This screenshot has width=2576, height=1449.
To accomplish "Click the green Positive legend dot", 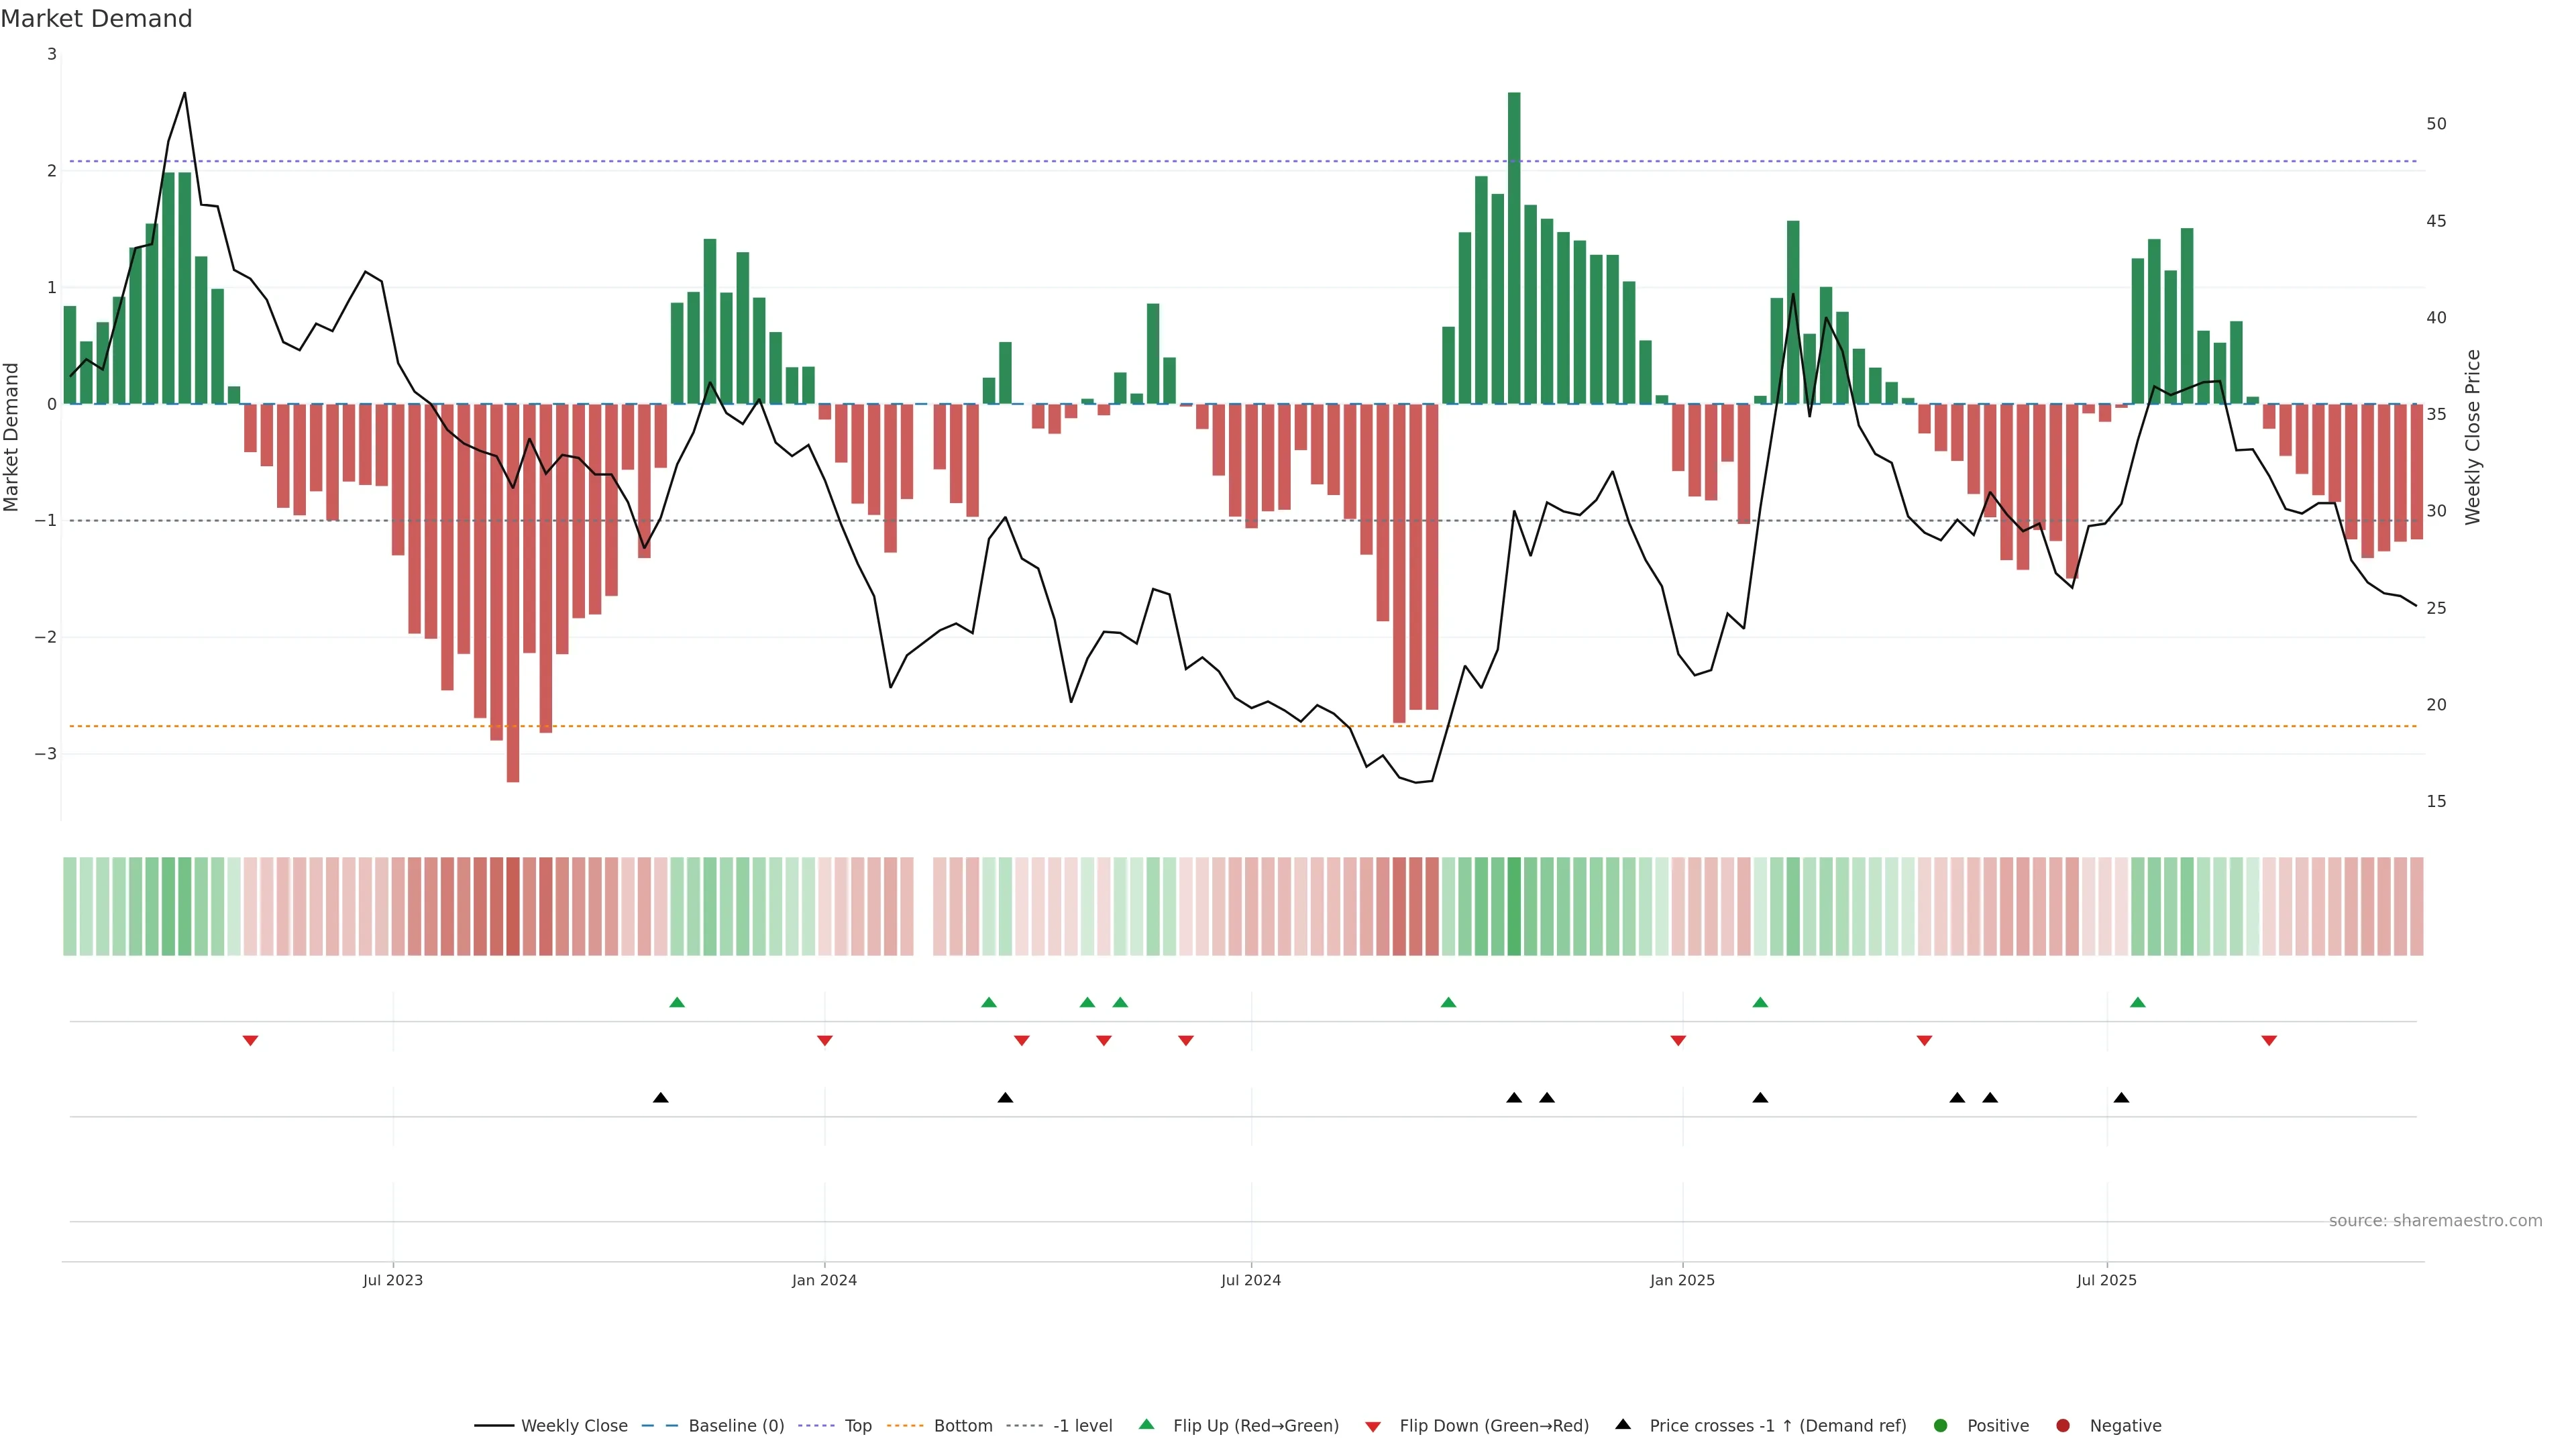I will pyautogui.click(x=1941, y=1426).
